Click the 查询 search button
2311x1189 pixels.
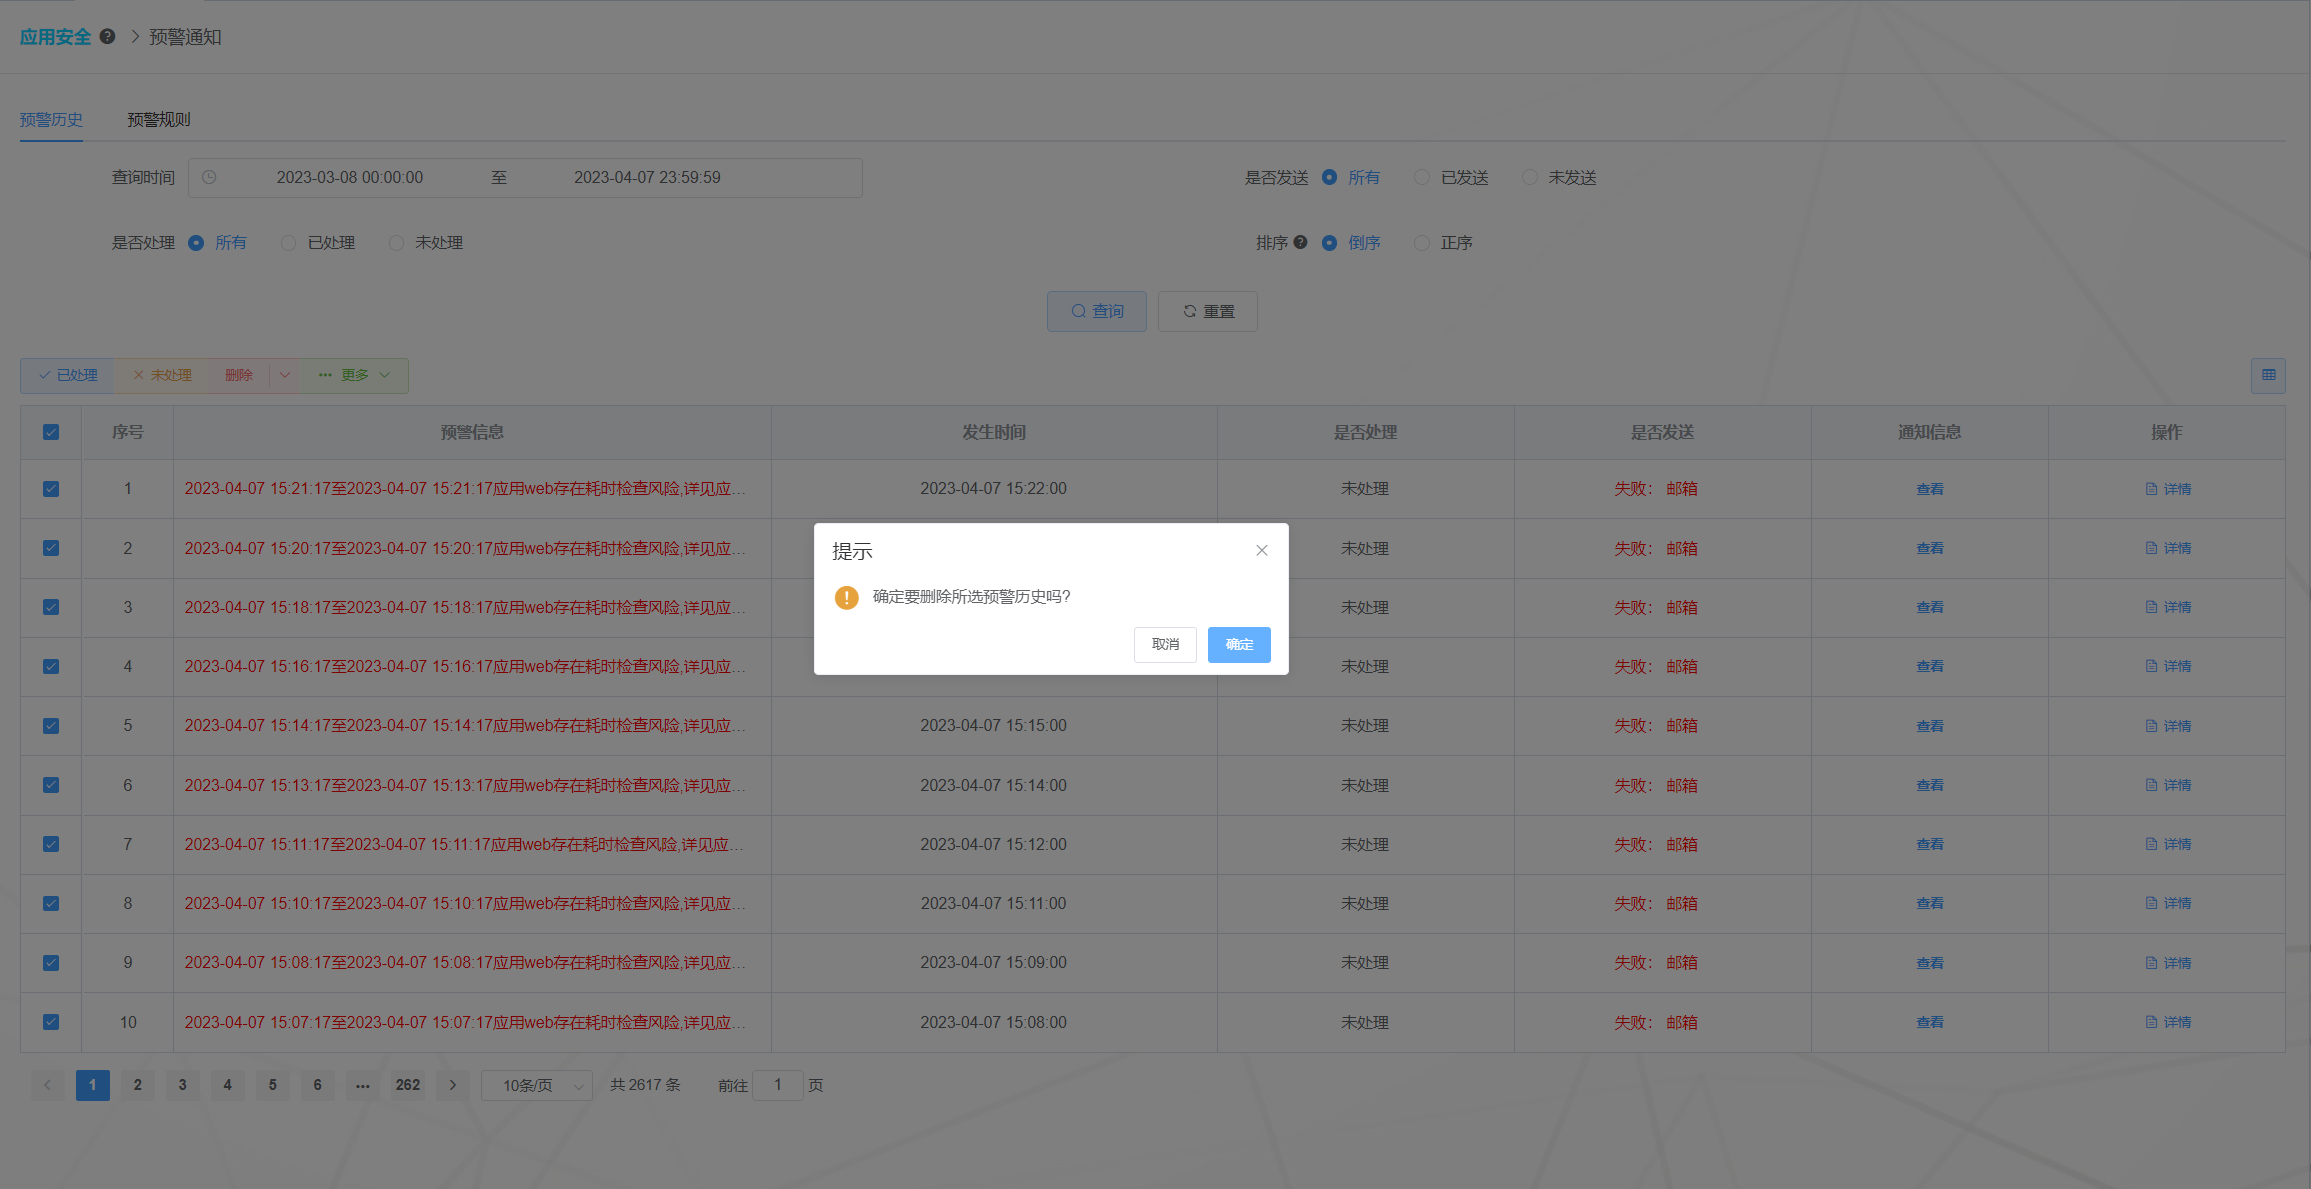click(x=1097, y=311)
